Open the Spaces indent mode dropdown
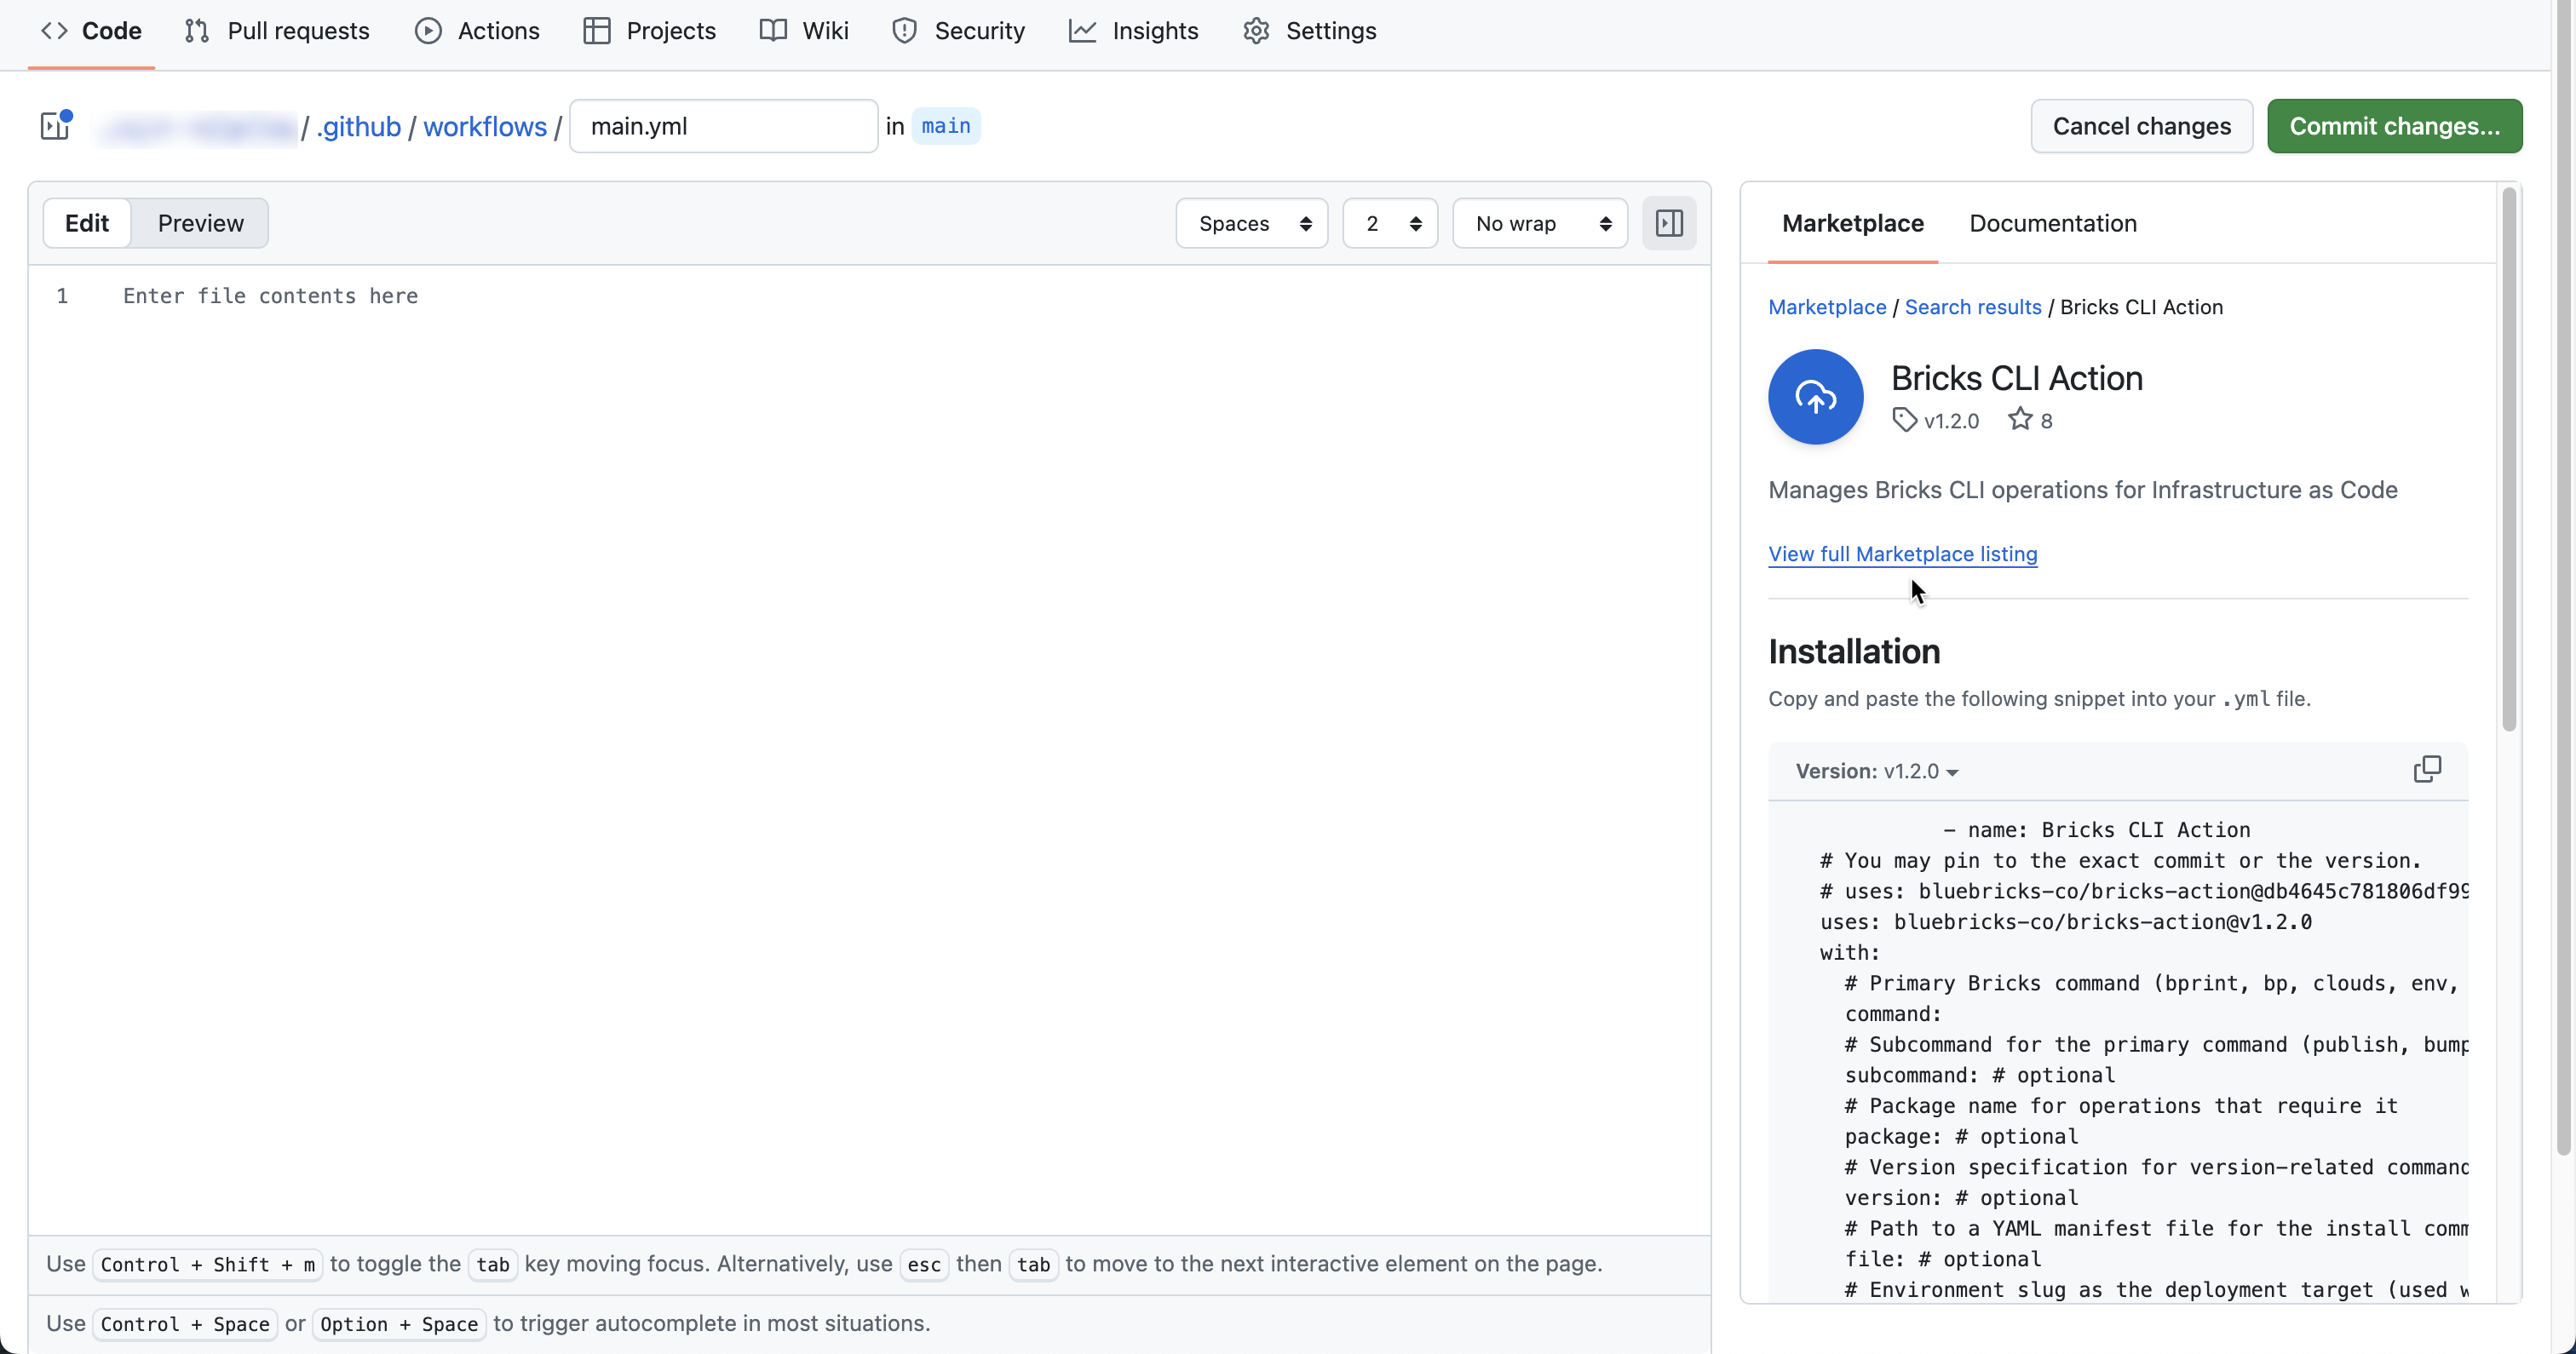The image size is (2576, 1354). pos(1252,223)
